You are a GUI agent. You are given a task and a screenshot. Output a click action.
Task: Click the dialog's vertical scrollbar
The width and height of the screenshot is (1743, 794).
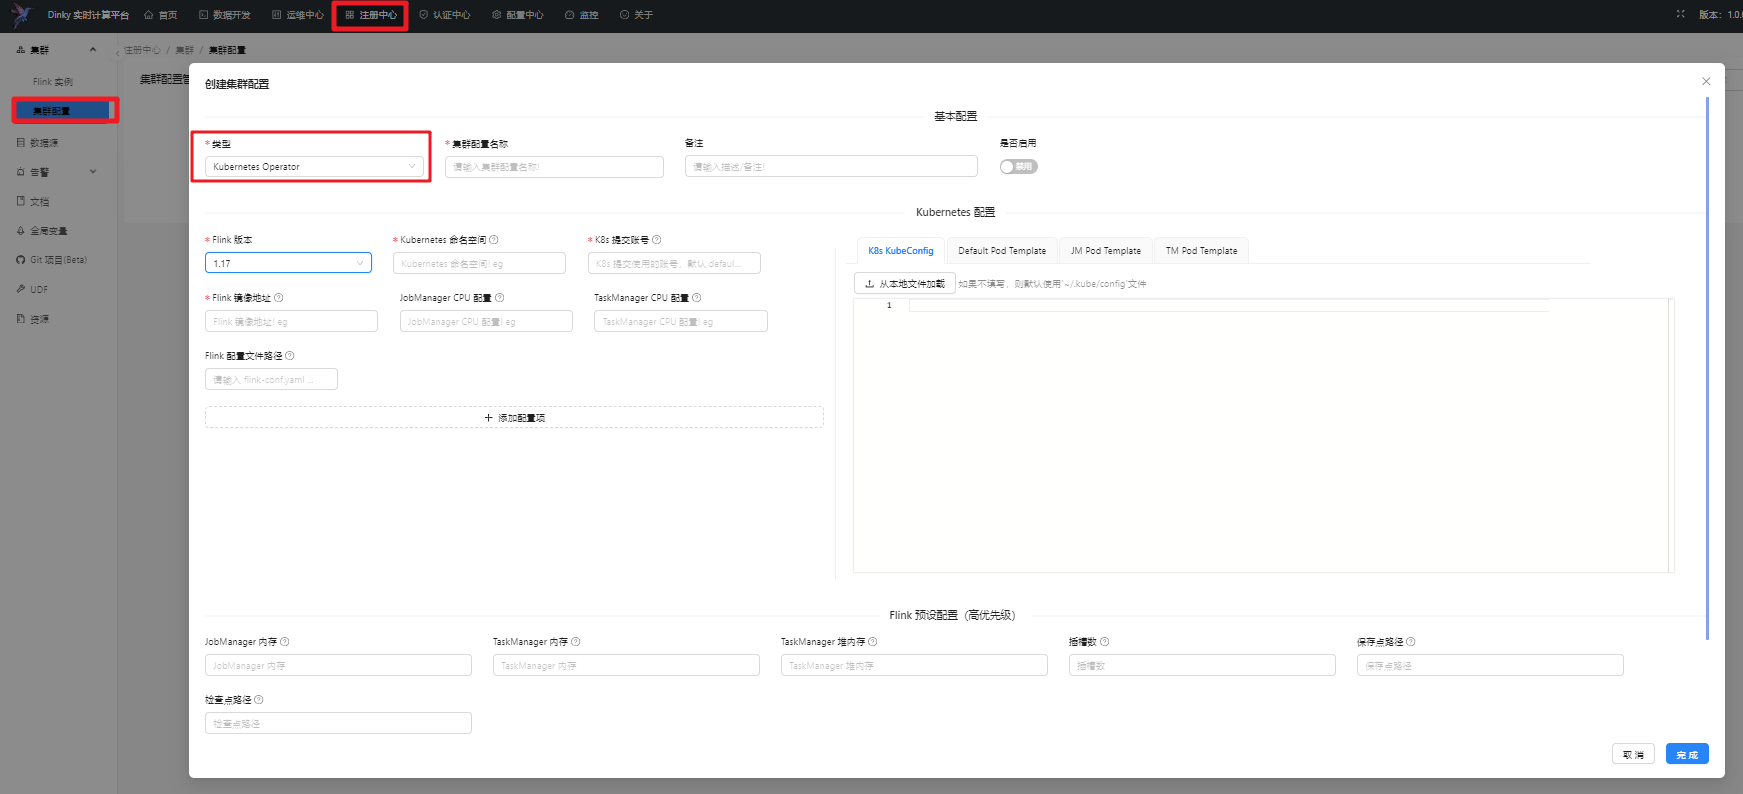coord(1707,368)
